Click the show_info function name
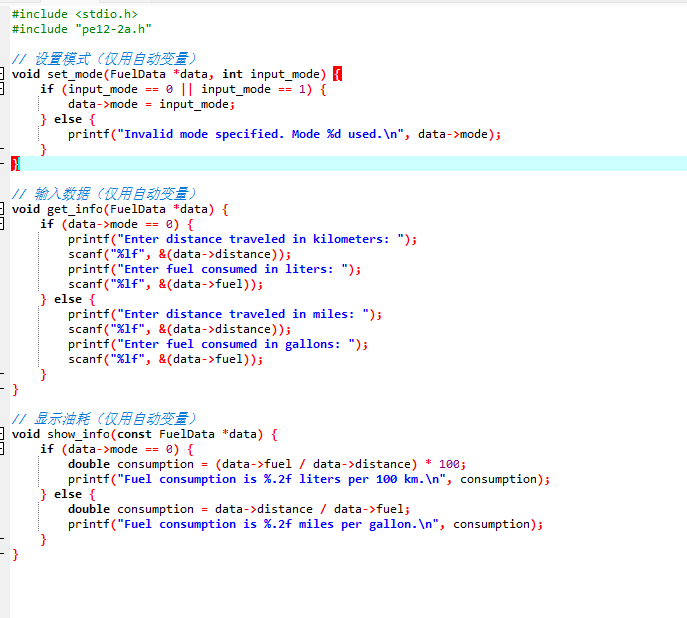Image resolution: width=687 pixels, height=618 pixels. (78, 434)
